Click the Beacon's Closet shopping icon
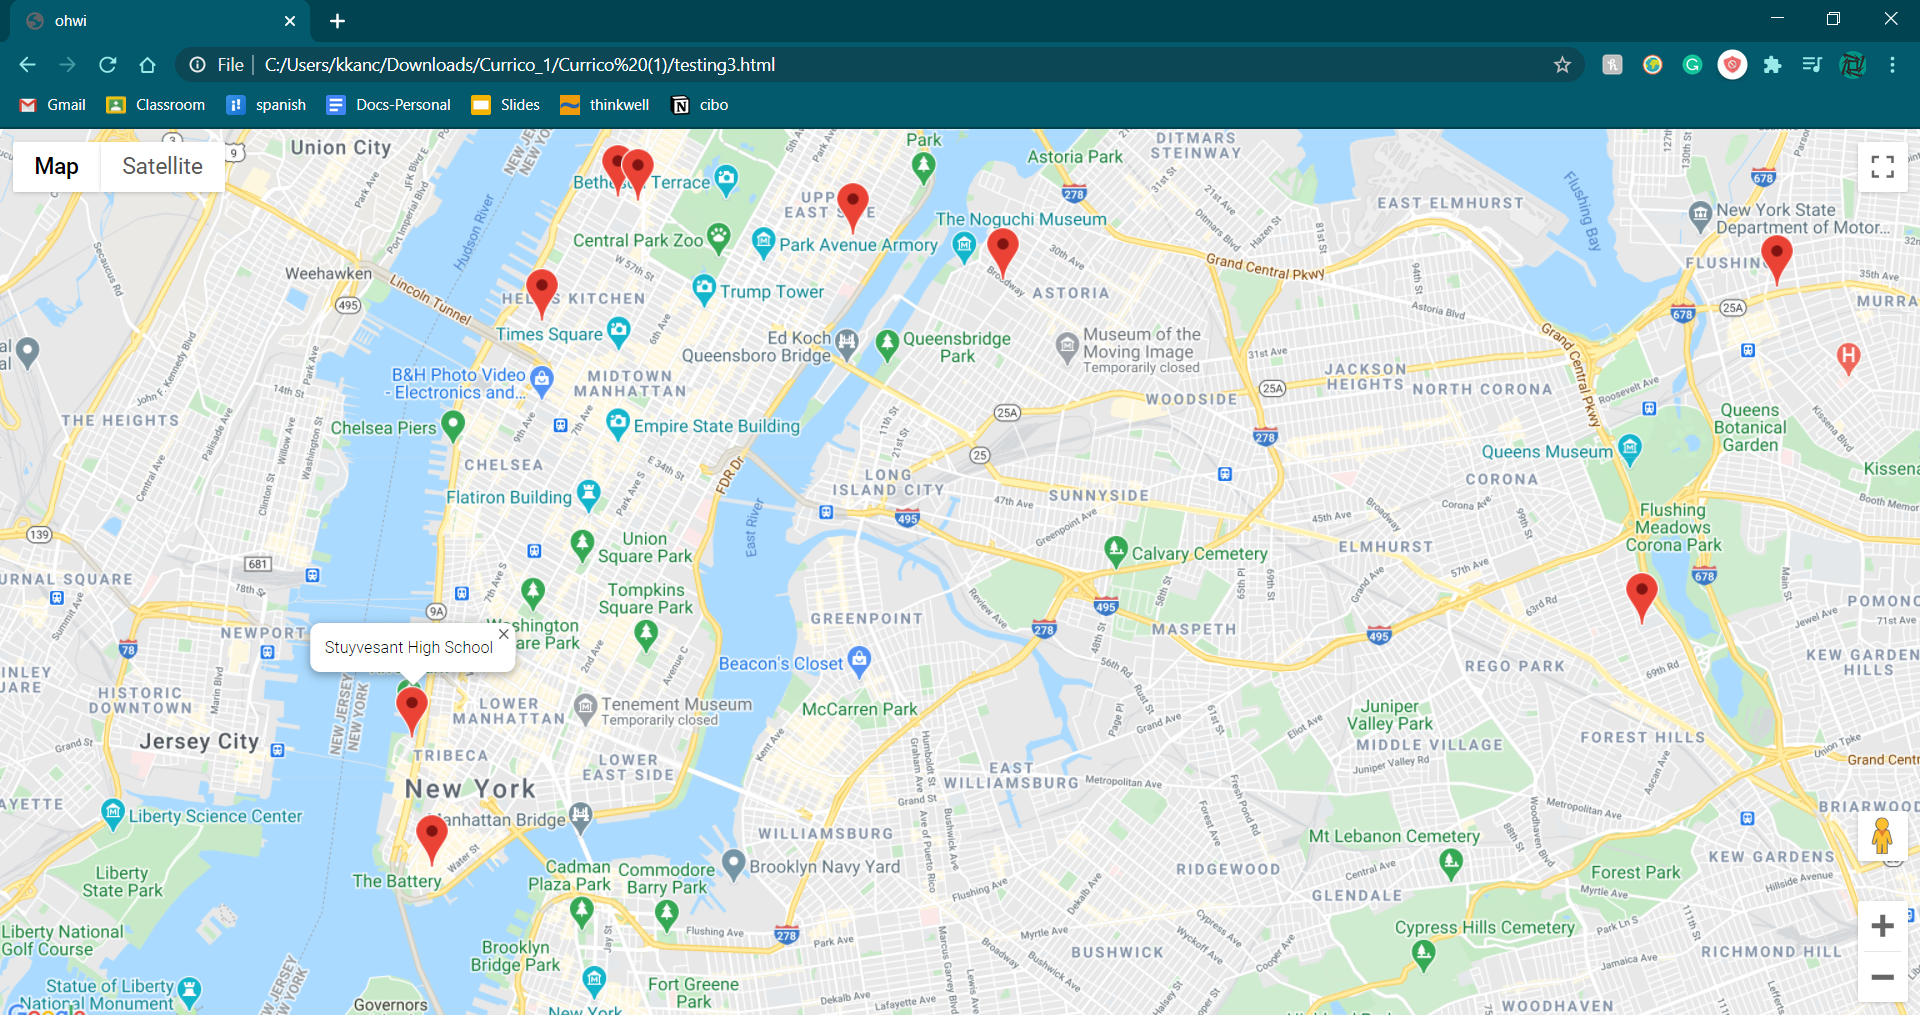 pyautogui.click(x=859, y=660)
